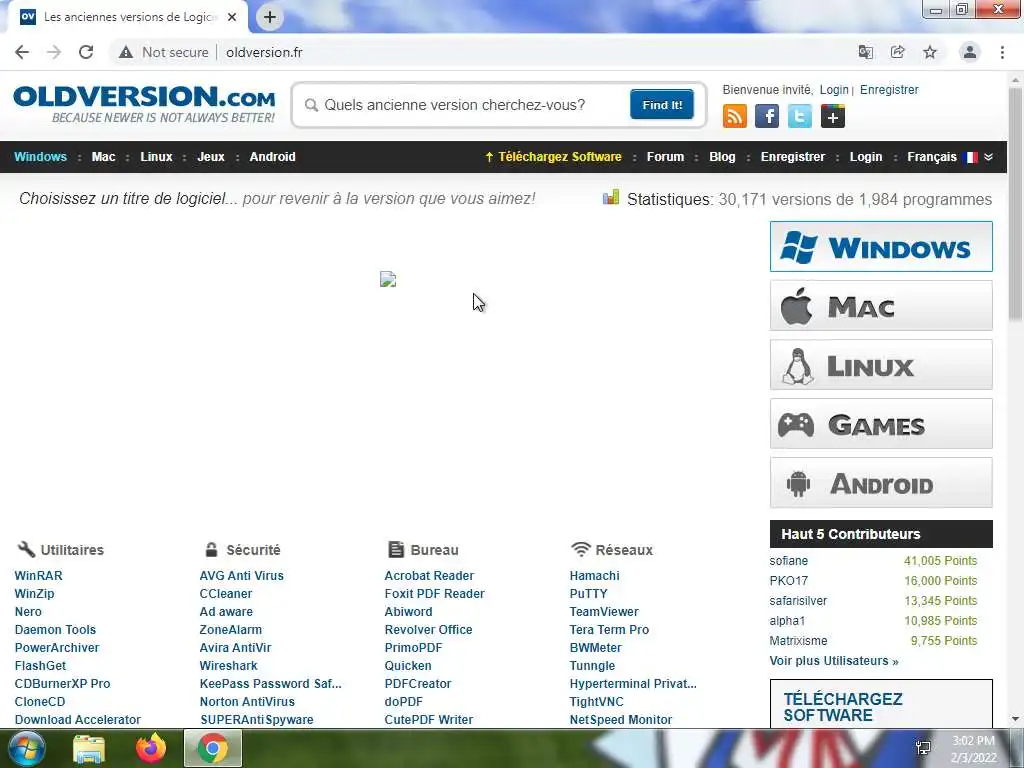Click Téléchargez Software in nav bar
This screenshot has height=768, width=1024.
553,157
